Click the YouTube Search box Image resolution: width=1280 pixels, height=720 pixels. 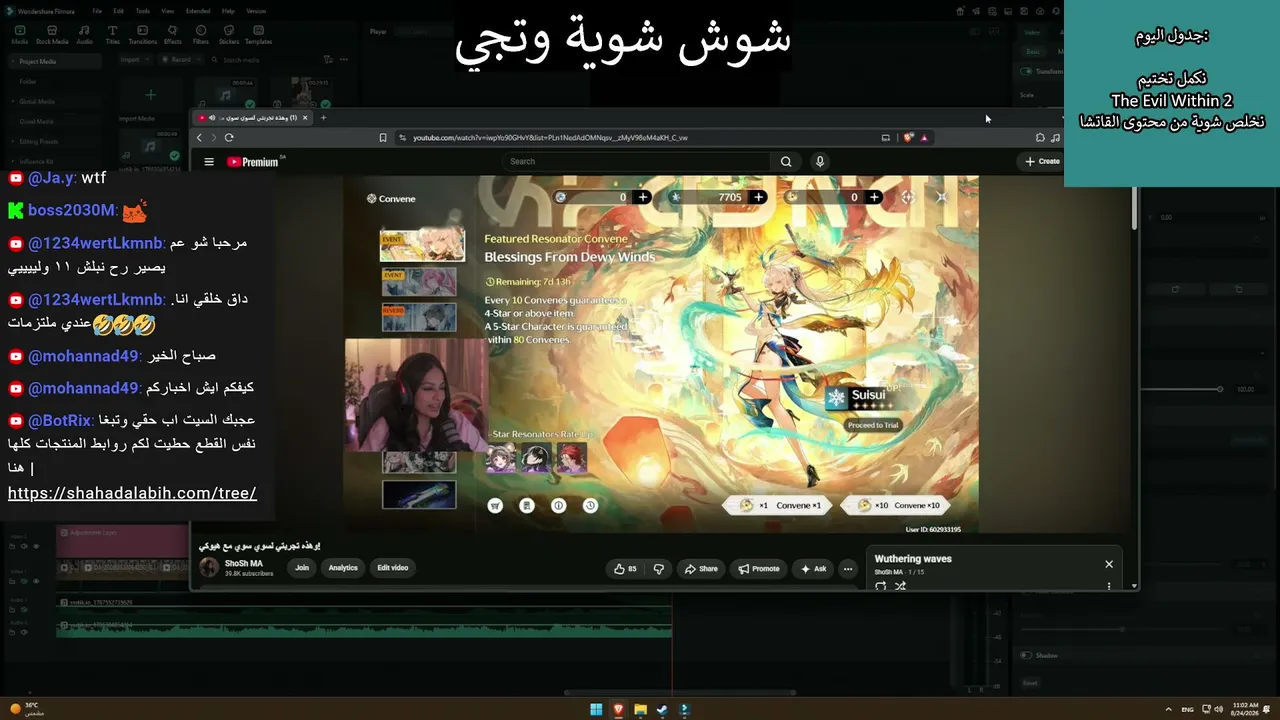pyautogui.click(x=637, y=161)
